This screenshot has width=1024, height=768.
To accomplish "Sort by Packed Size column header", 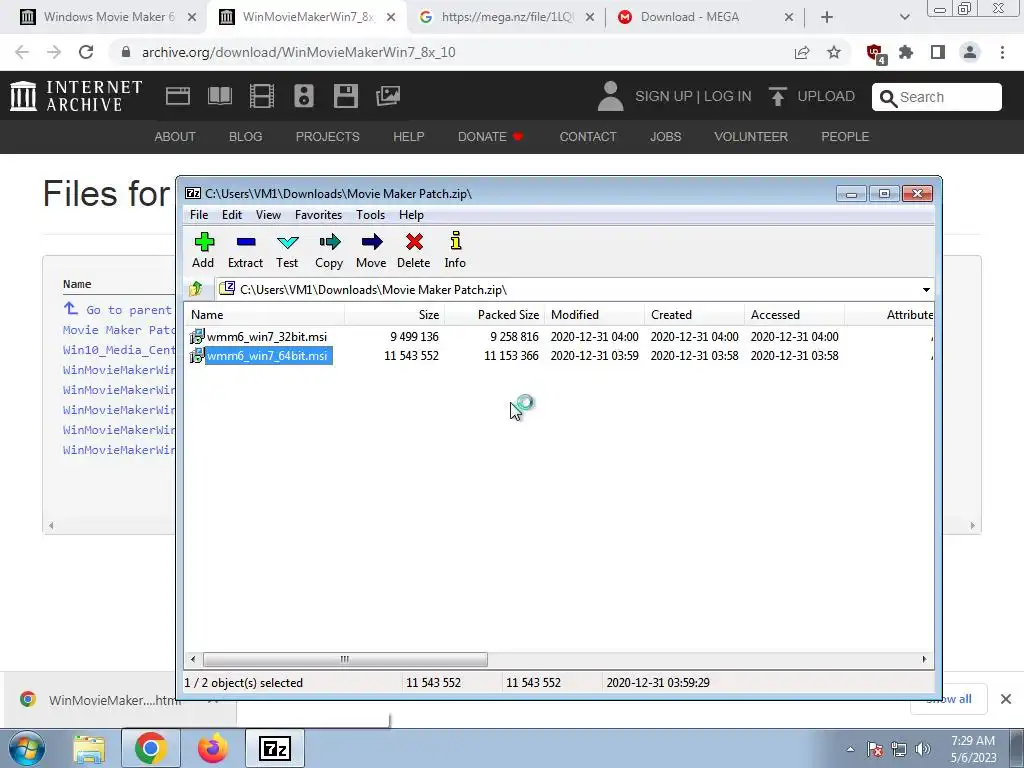I will (494, 314).
